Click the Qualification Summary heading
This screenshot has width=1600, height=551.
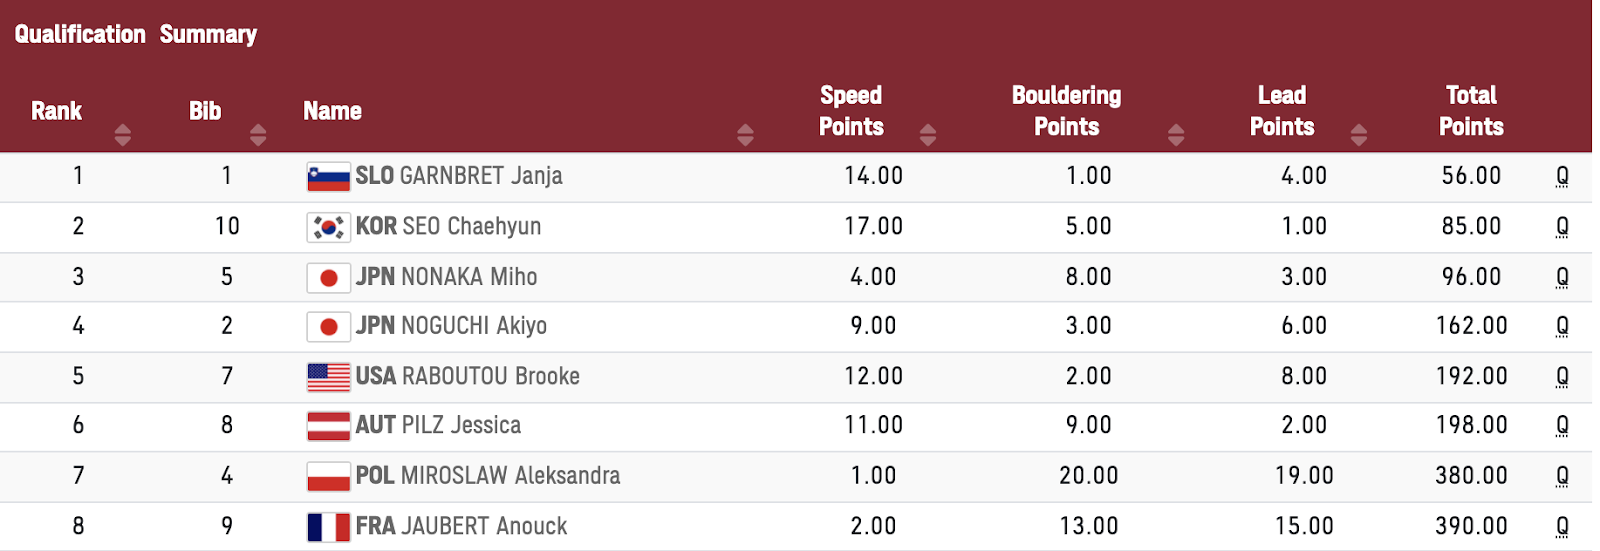tap(136, 34)
